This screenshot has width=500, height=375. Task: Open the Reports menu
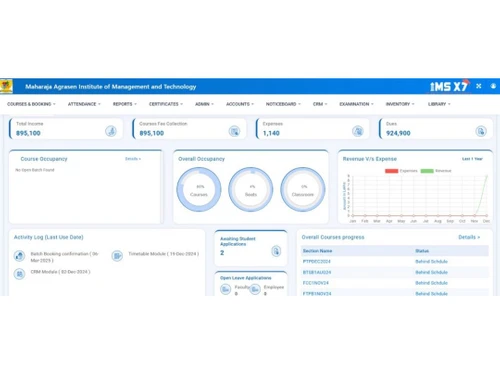point(125,104)
